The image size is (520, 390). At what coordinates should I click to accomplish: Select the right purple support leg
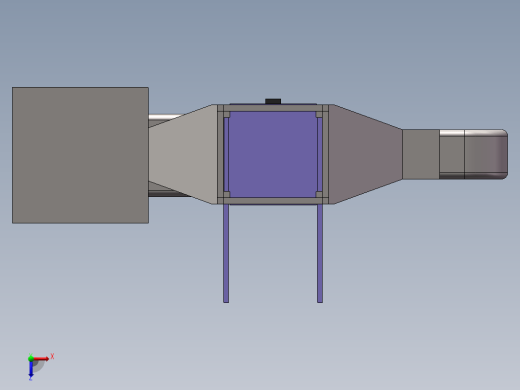(x=320, y=253)
